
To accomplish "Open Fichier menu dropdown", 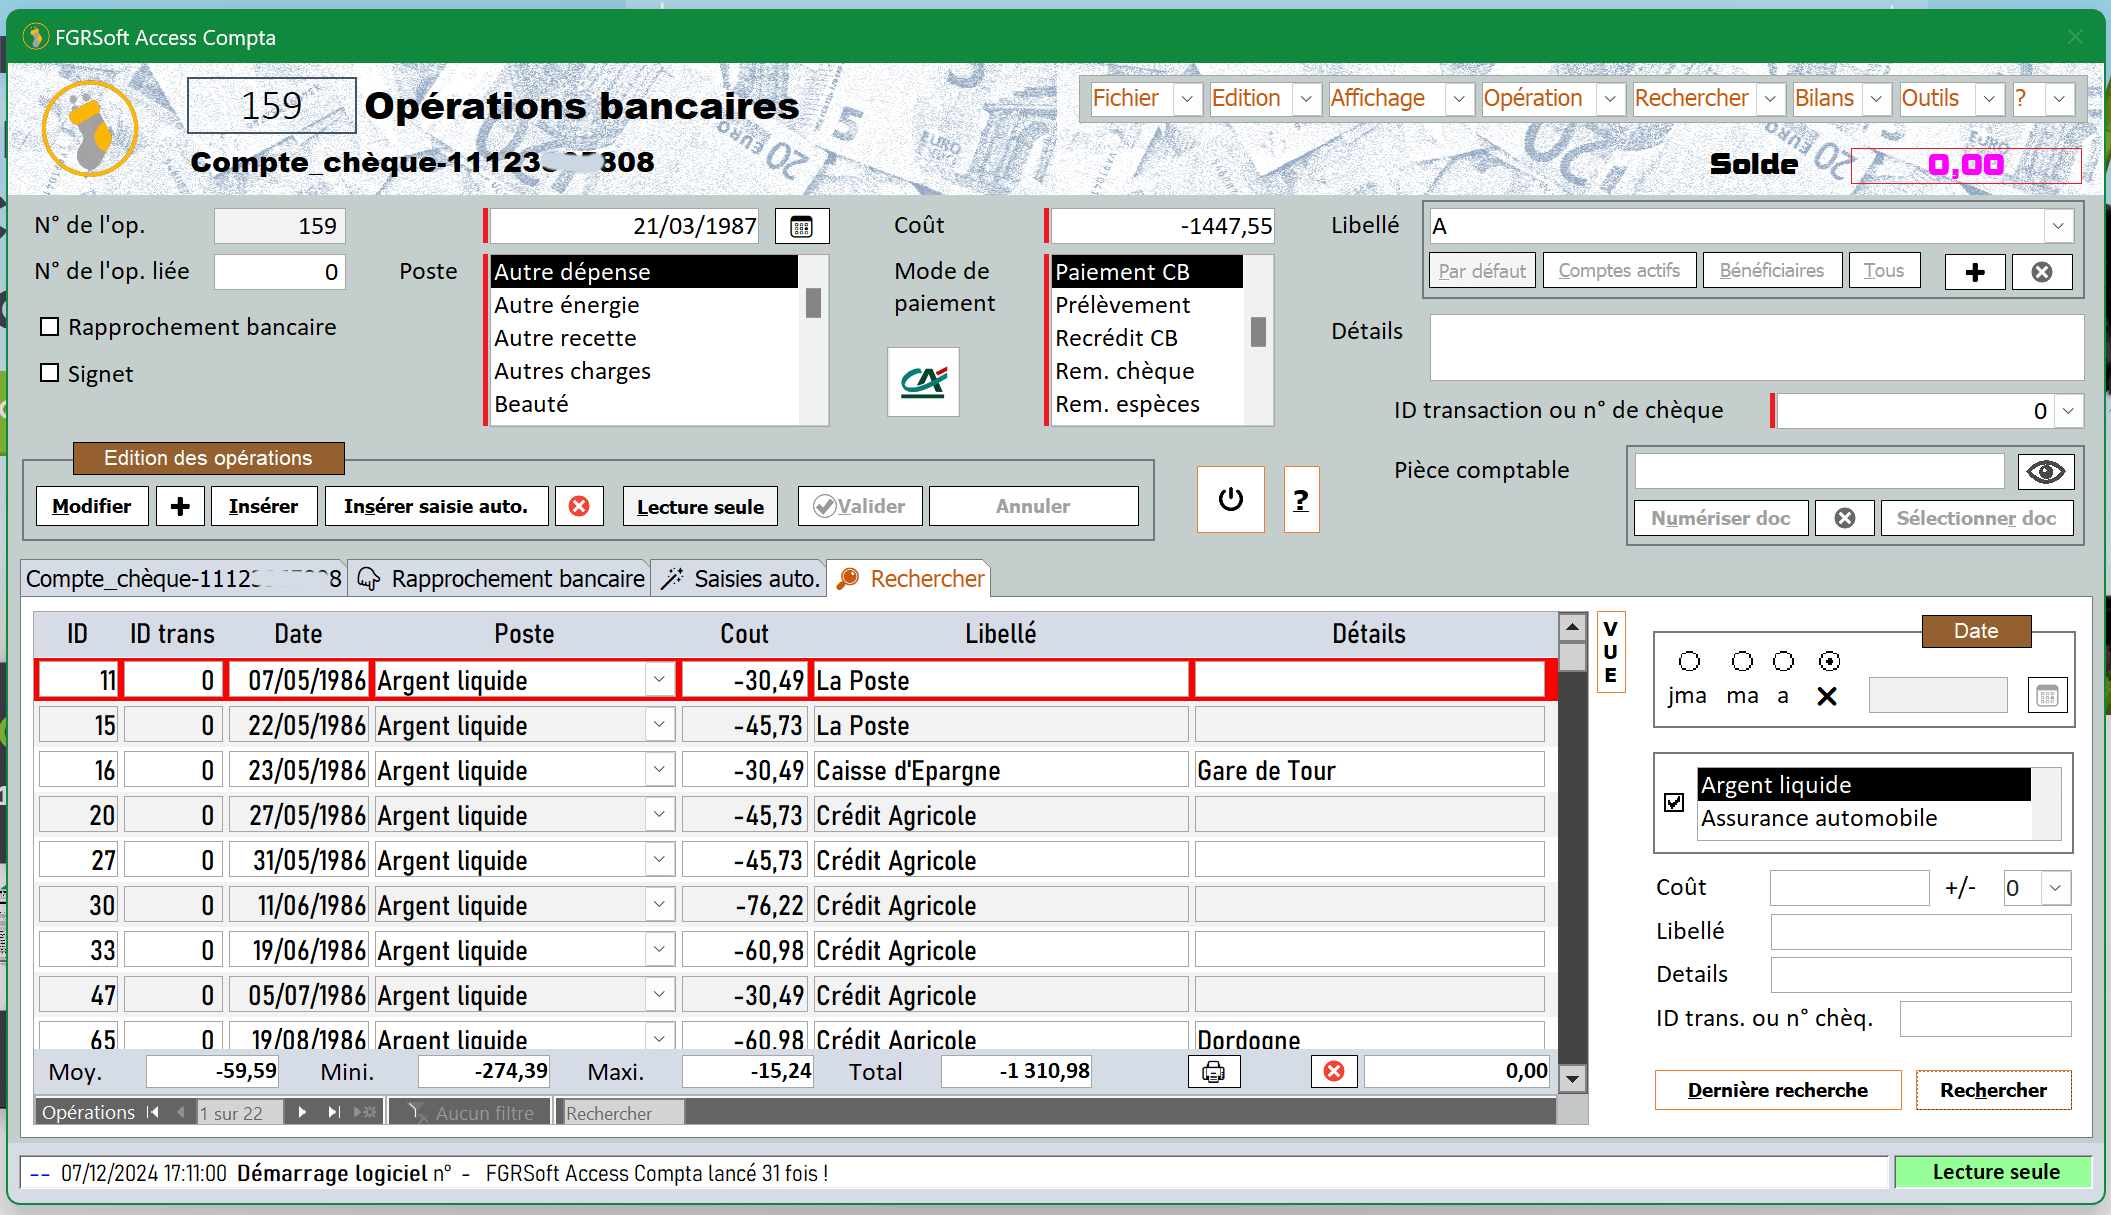I will (1187, 99).
